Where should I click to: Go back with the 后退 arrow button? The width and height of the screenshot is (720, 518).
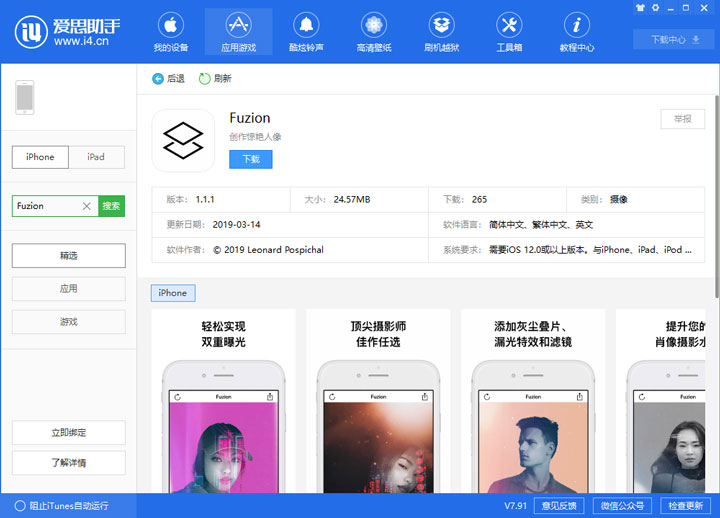pos(168,79)
